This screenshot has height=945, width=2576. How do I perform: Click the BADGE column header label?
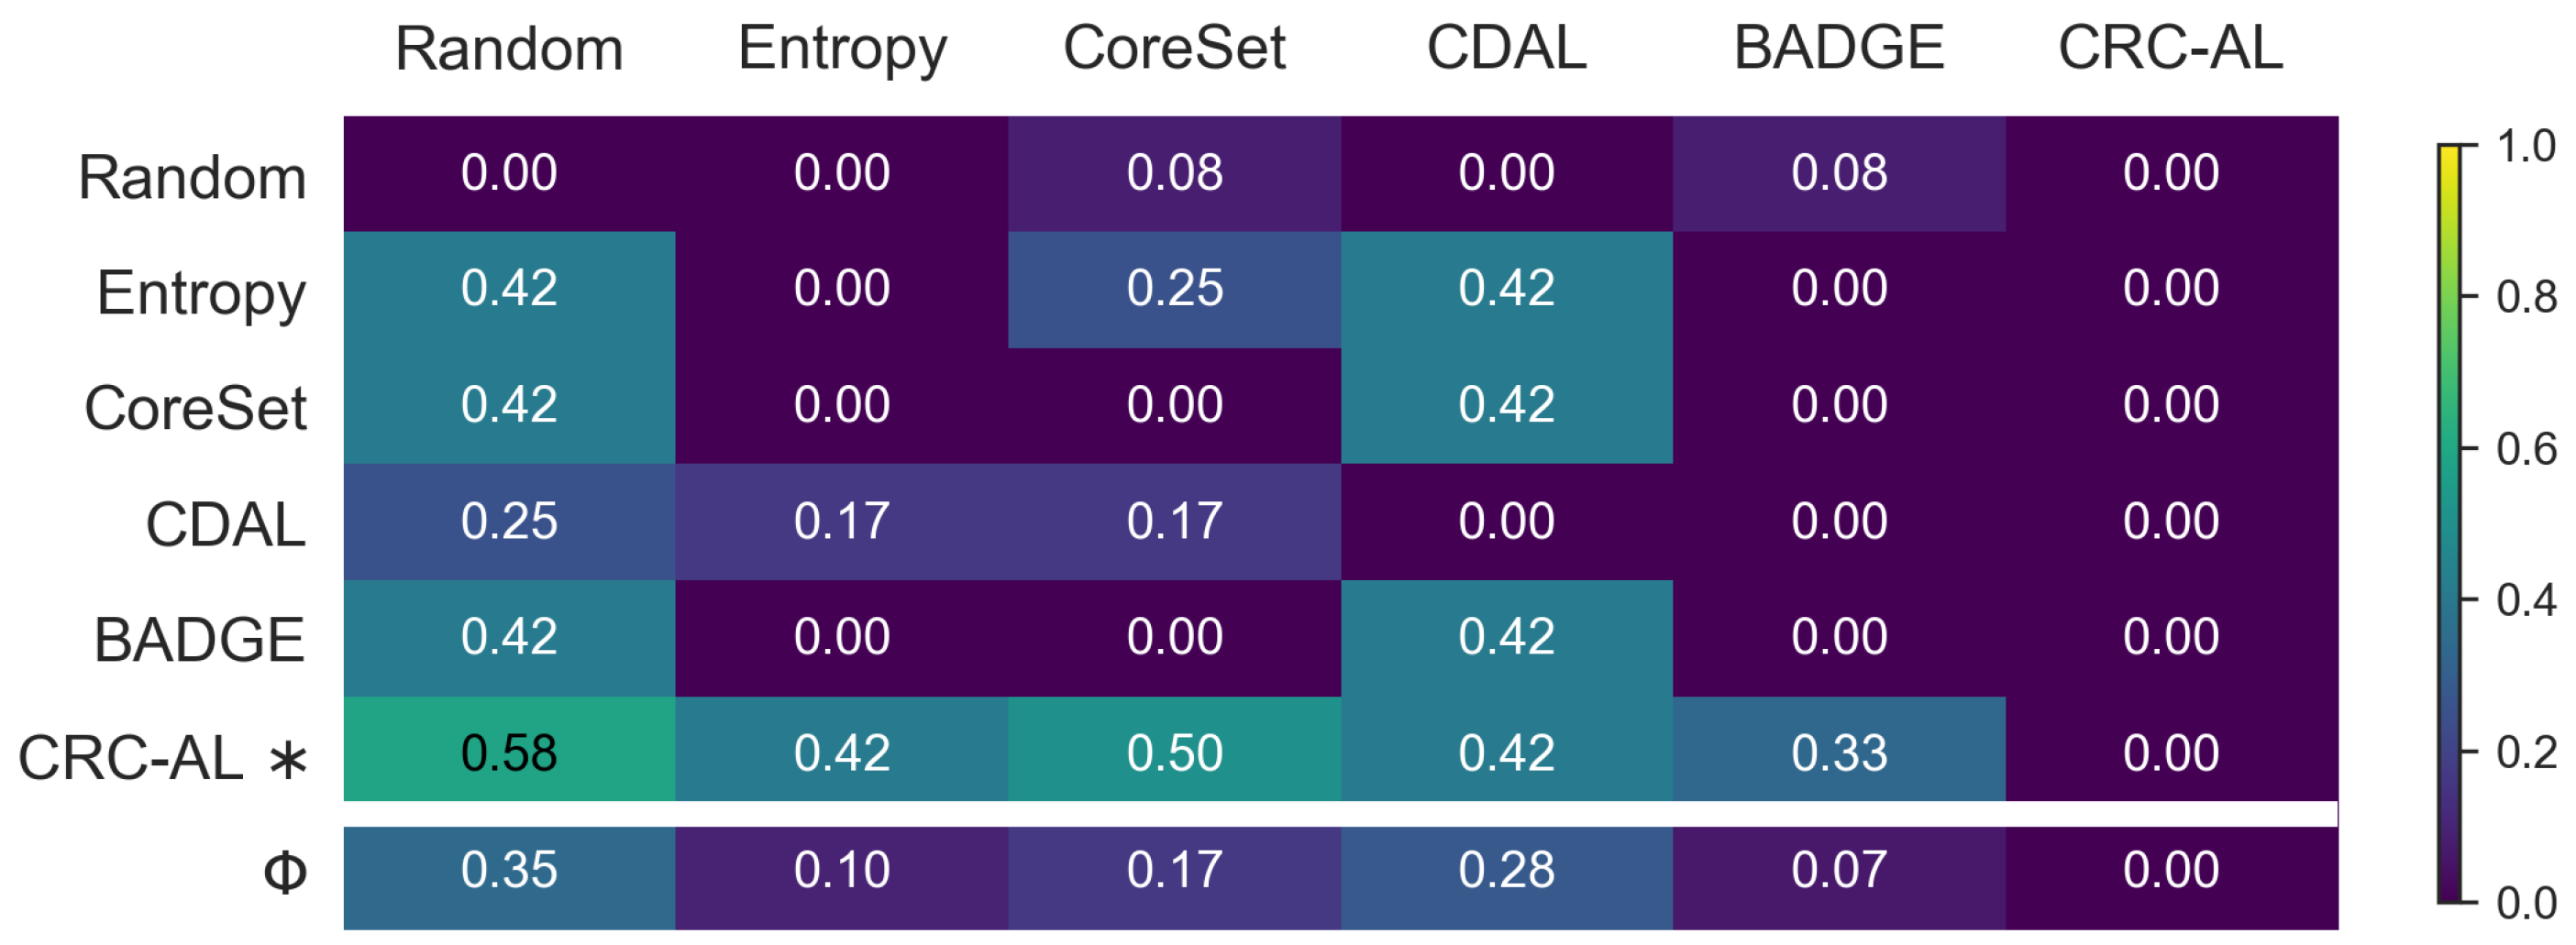(1839, 48)
